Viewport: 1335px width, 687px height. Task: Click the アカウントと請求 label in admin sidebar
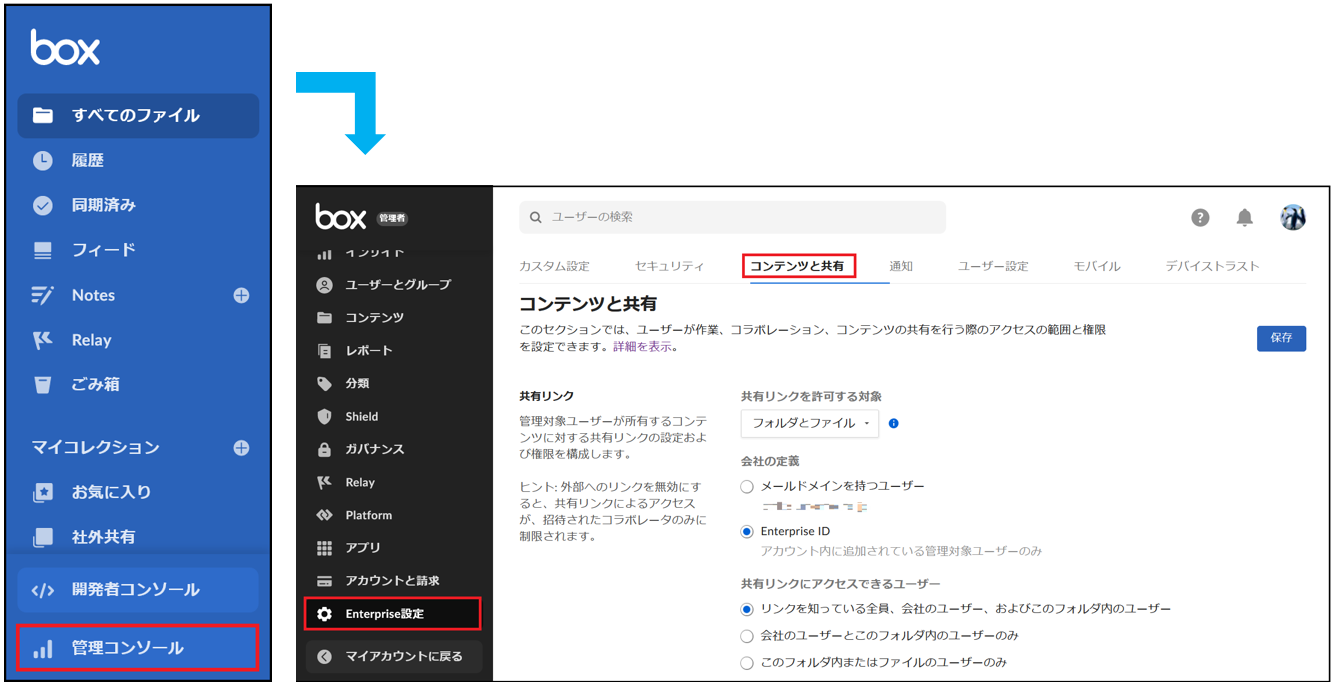coord(392,581)
